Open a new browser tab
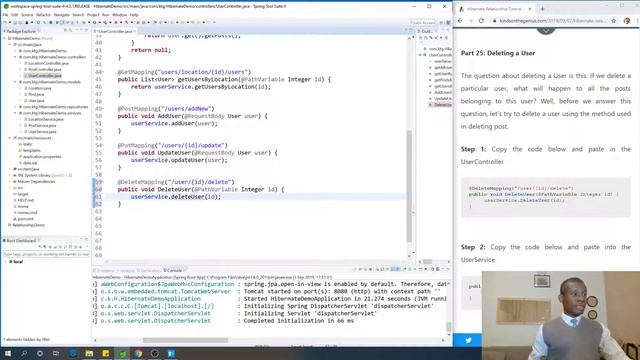This screenshot has height=360, width=640. (542, 8)
